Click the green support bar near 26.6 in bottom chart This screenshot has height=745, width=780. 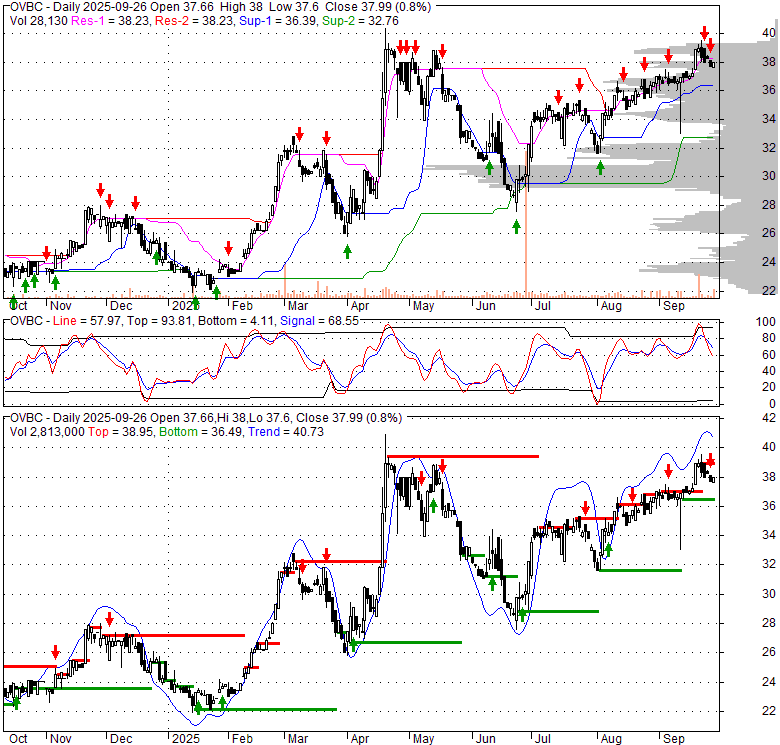pos(407,643)
